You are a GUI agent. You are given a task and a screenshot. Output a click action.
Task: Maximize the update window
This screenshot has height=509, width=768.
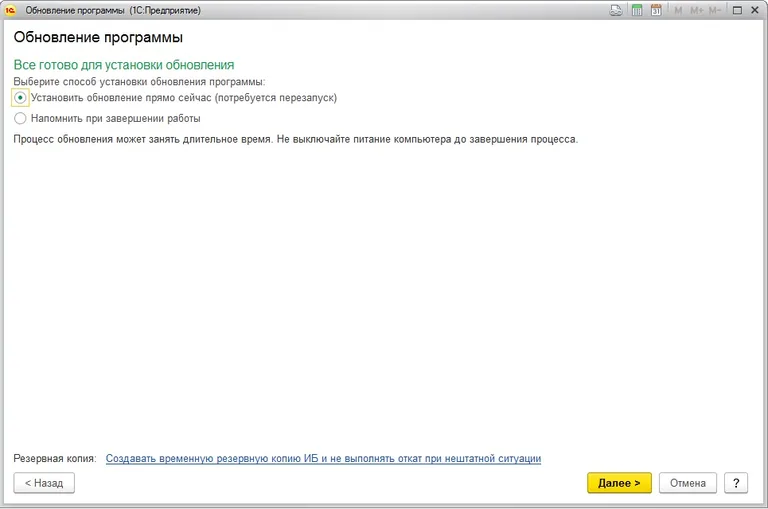737,10
